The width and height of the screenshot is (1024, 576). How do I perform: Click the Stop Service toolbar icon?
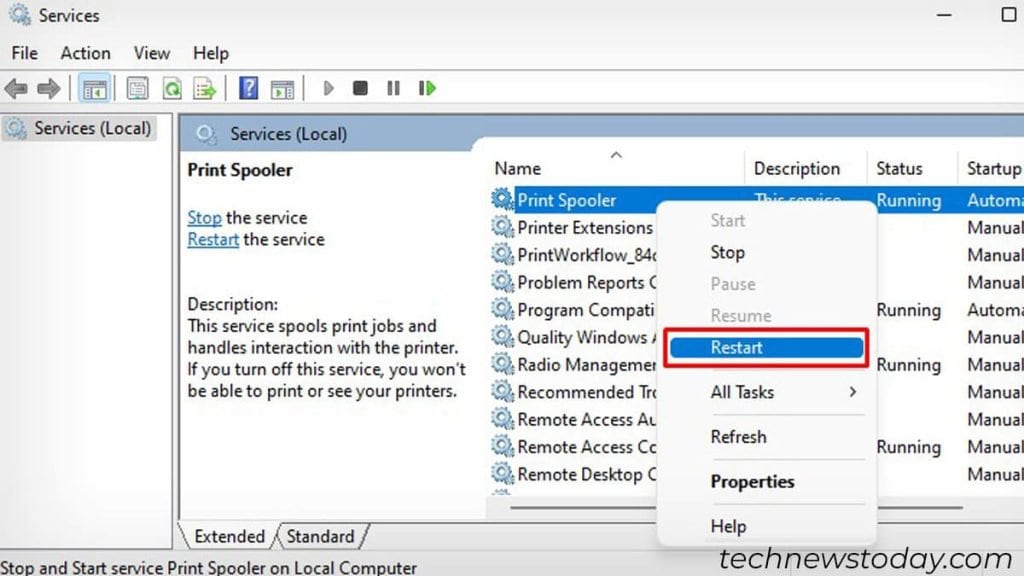(x=360, y=88)
